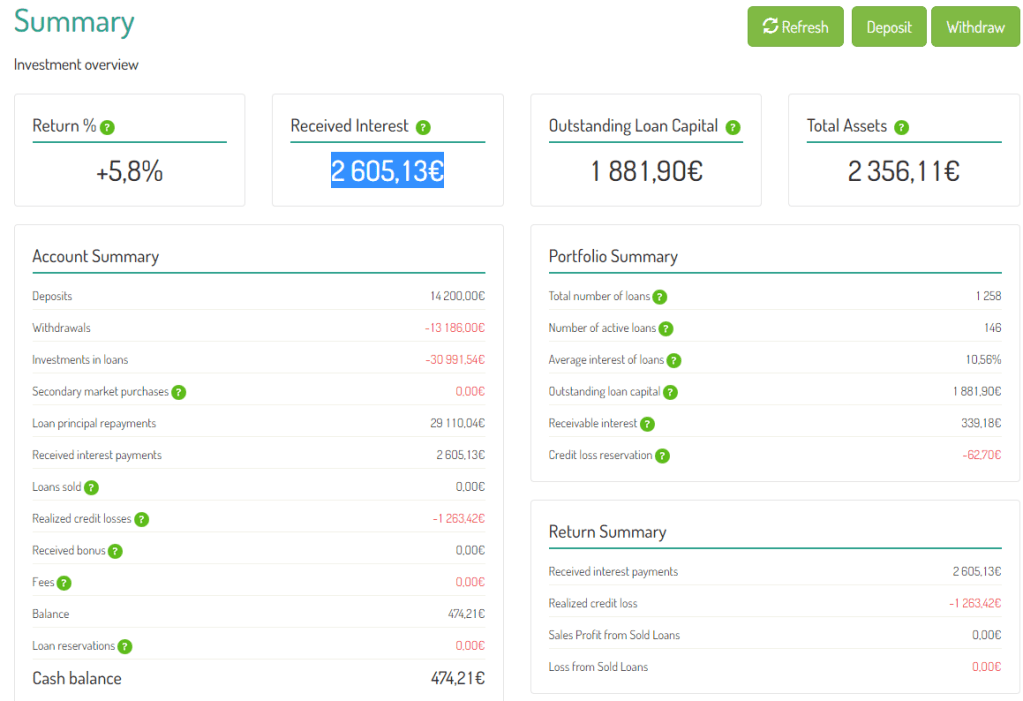Image resolution: width=1023 pixels, height=701 pixels.
Task: Click help icon next to Loans sold
Action: tap(92, 488)
